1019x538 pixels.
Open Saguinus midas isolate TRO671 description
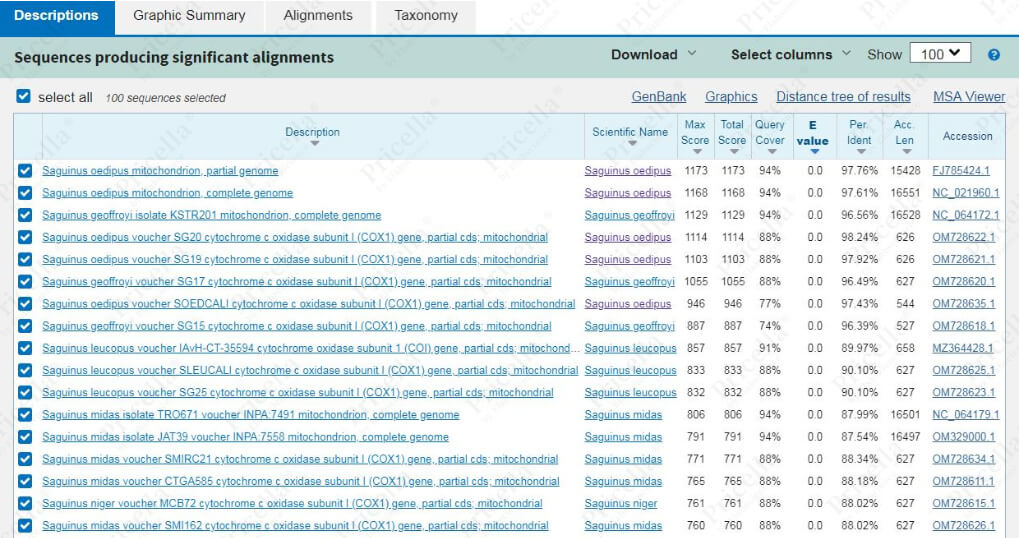tap(251, 415)
